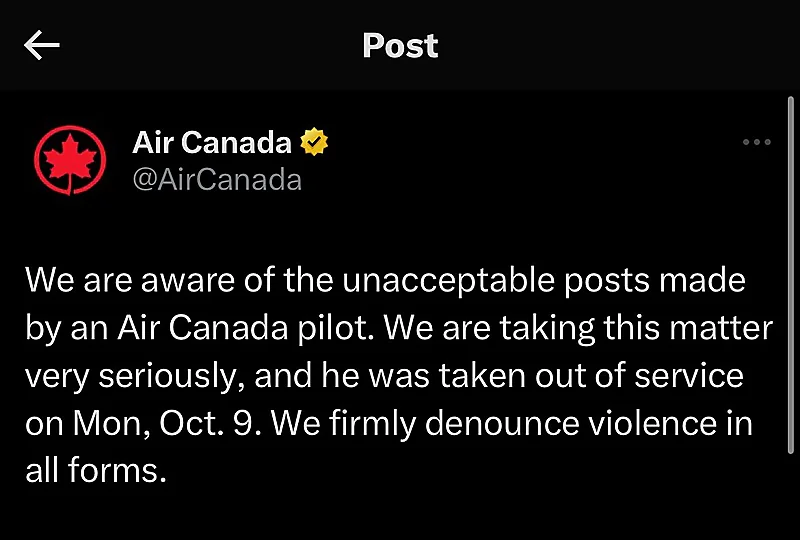
Task: Open the Air Canada display name profile
Action: pyautogui.click(x=212, y=142)
